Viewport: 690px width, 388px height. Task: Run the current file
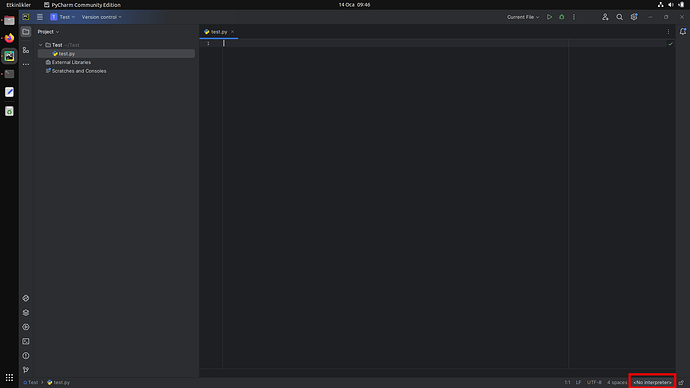(549, 17)
